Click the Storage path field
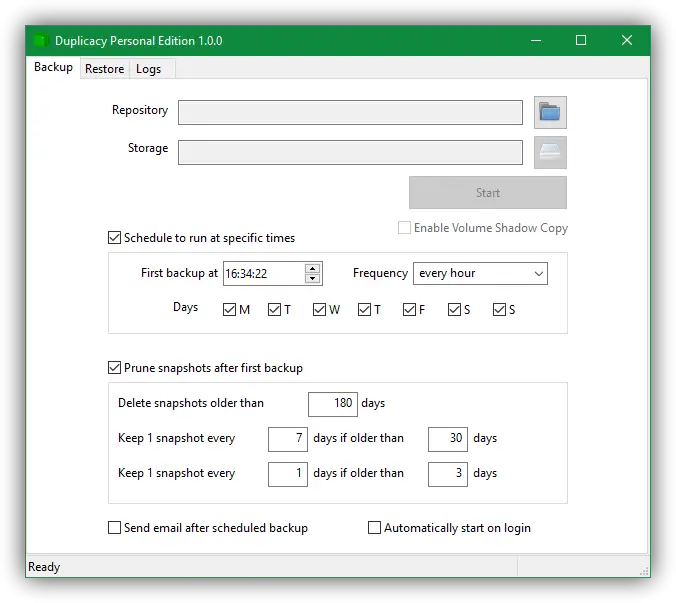The height and width of the screenshot is (603, 676). [x=351, y=152]
